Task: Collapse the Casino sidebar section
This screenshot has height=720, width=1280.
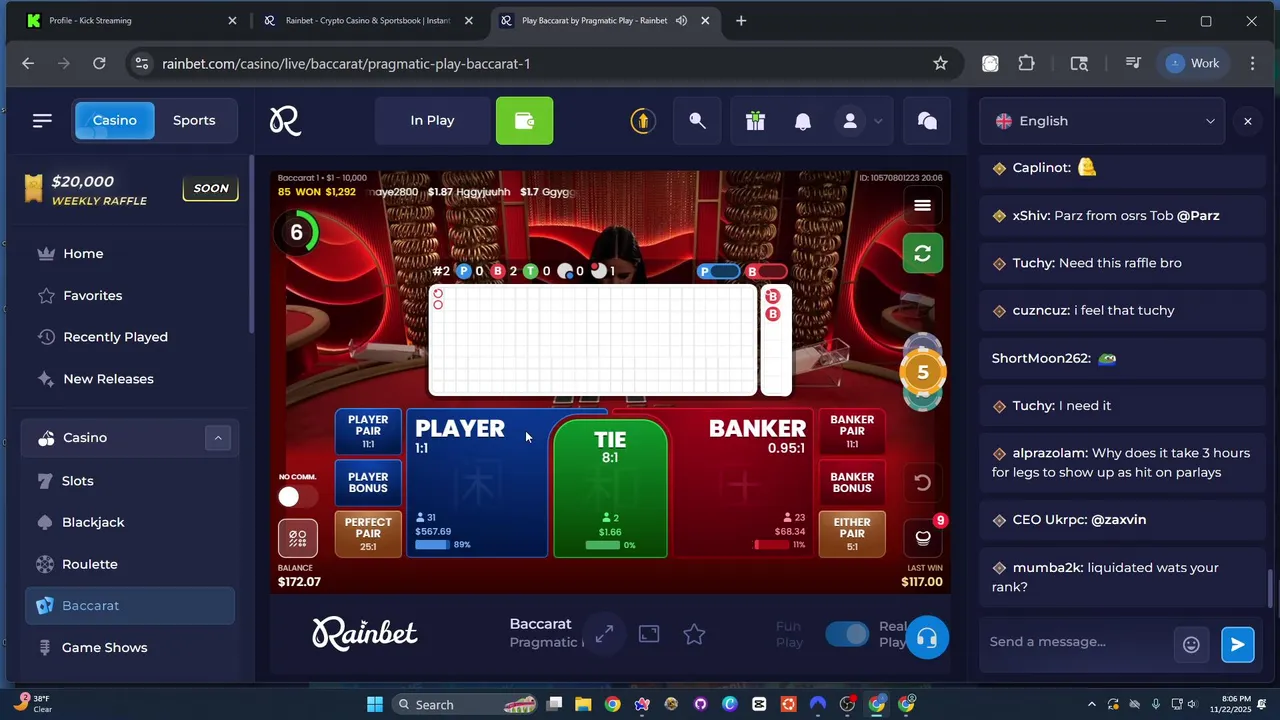Action: (218, 438)
